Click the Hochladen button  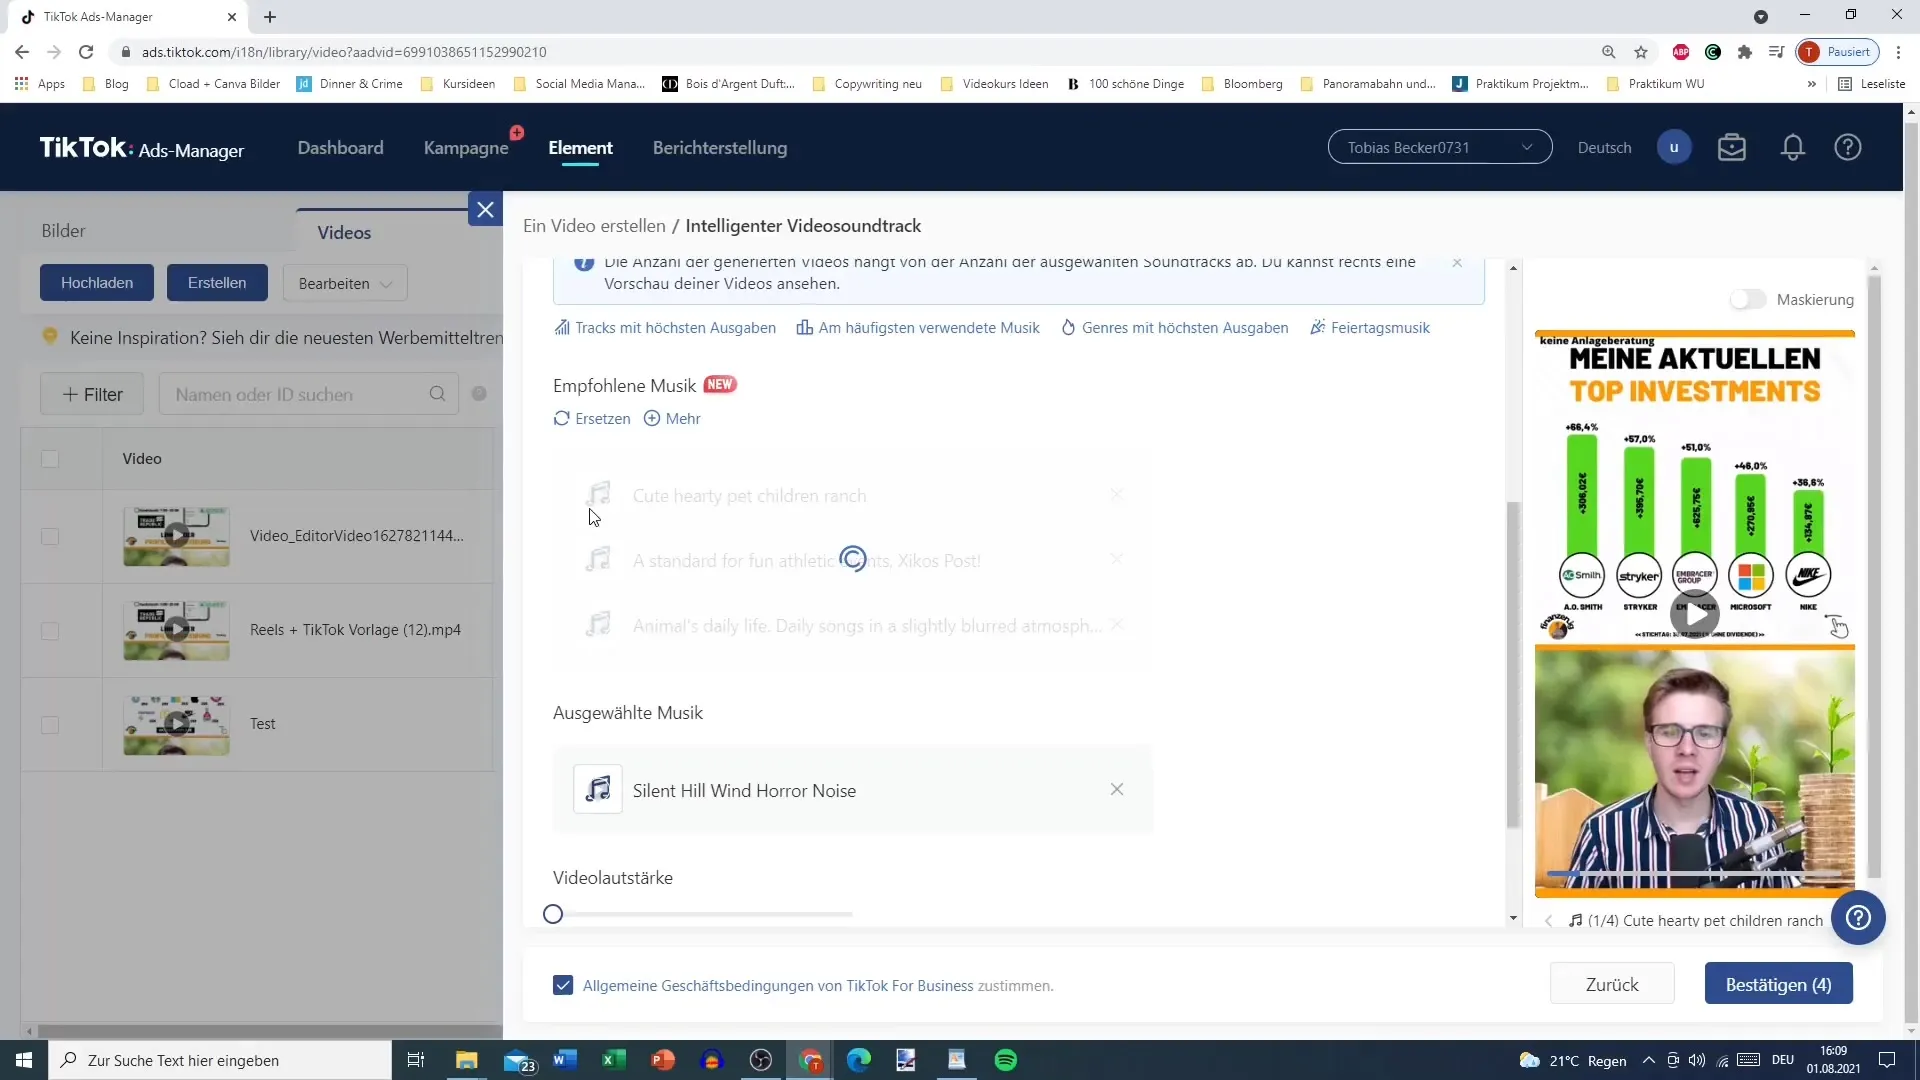[x=97, y=283]
